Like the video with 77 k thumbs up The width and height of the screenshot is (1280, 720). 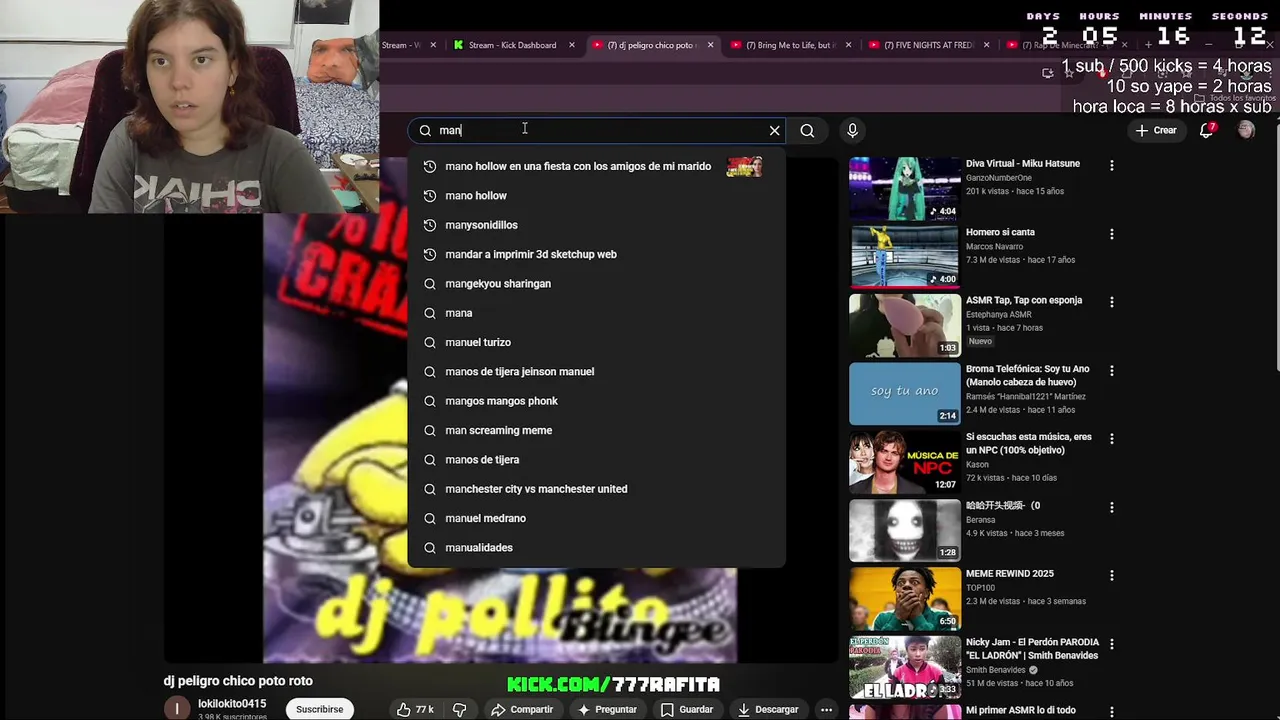point(414,709)
